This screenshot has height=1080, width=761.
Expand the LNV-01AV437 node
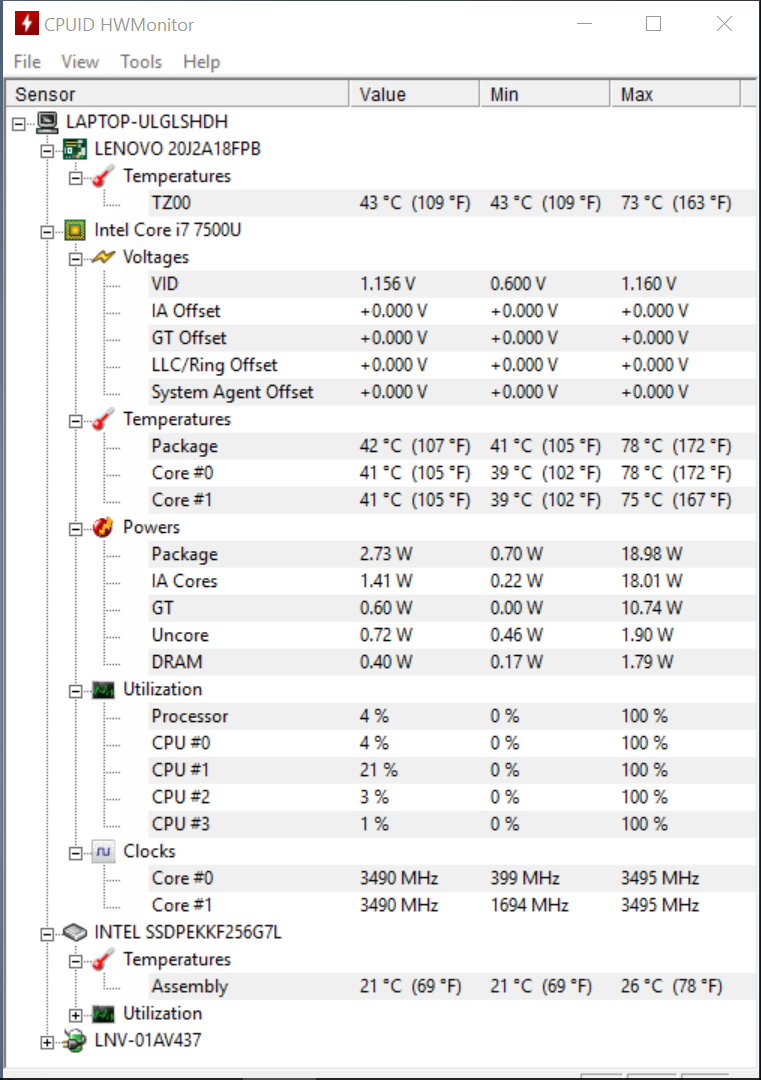(47, 1042)
